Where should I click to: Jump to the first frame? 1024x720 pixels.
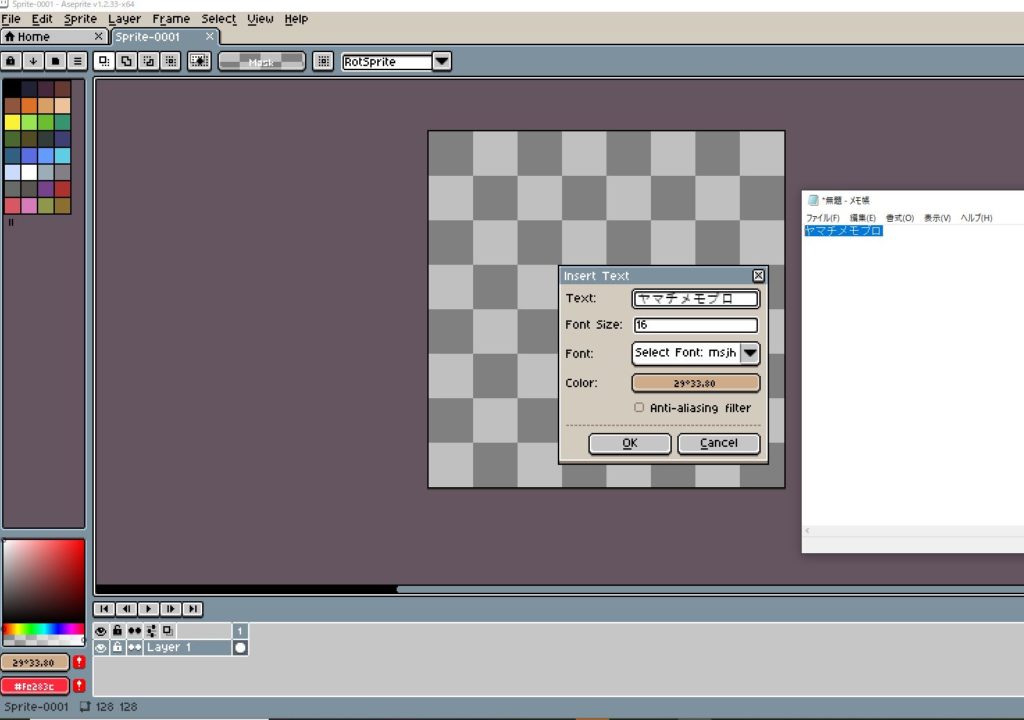[x=104, y=609]
